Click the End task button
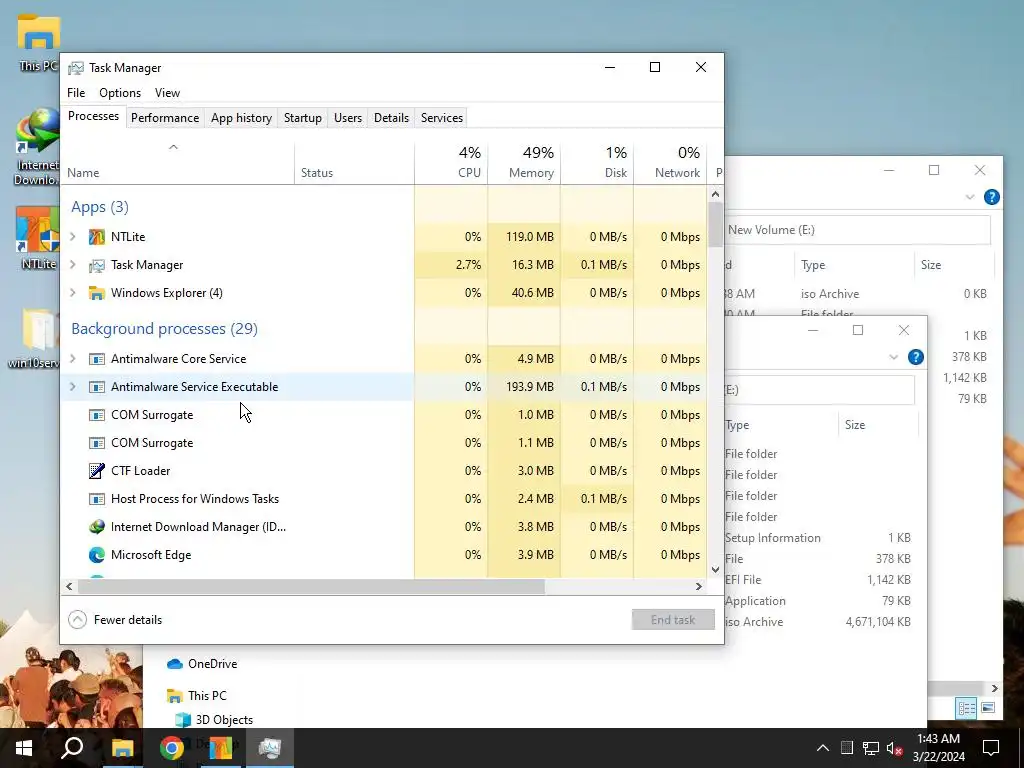1024x768 pixels. click(673, 620)
